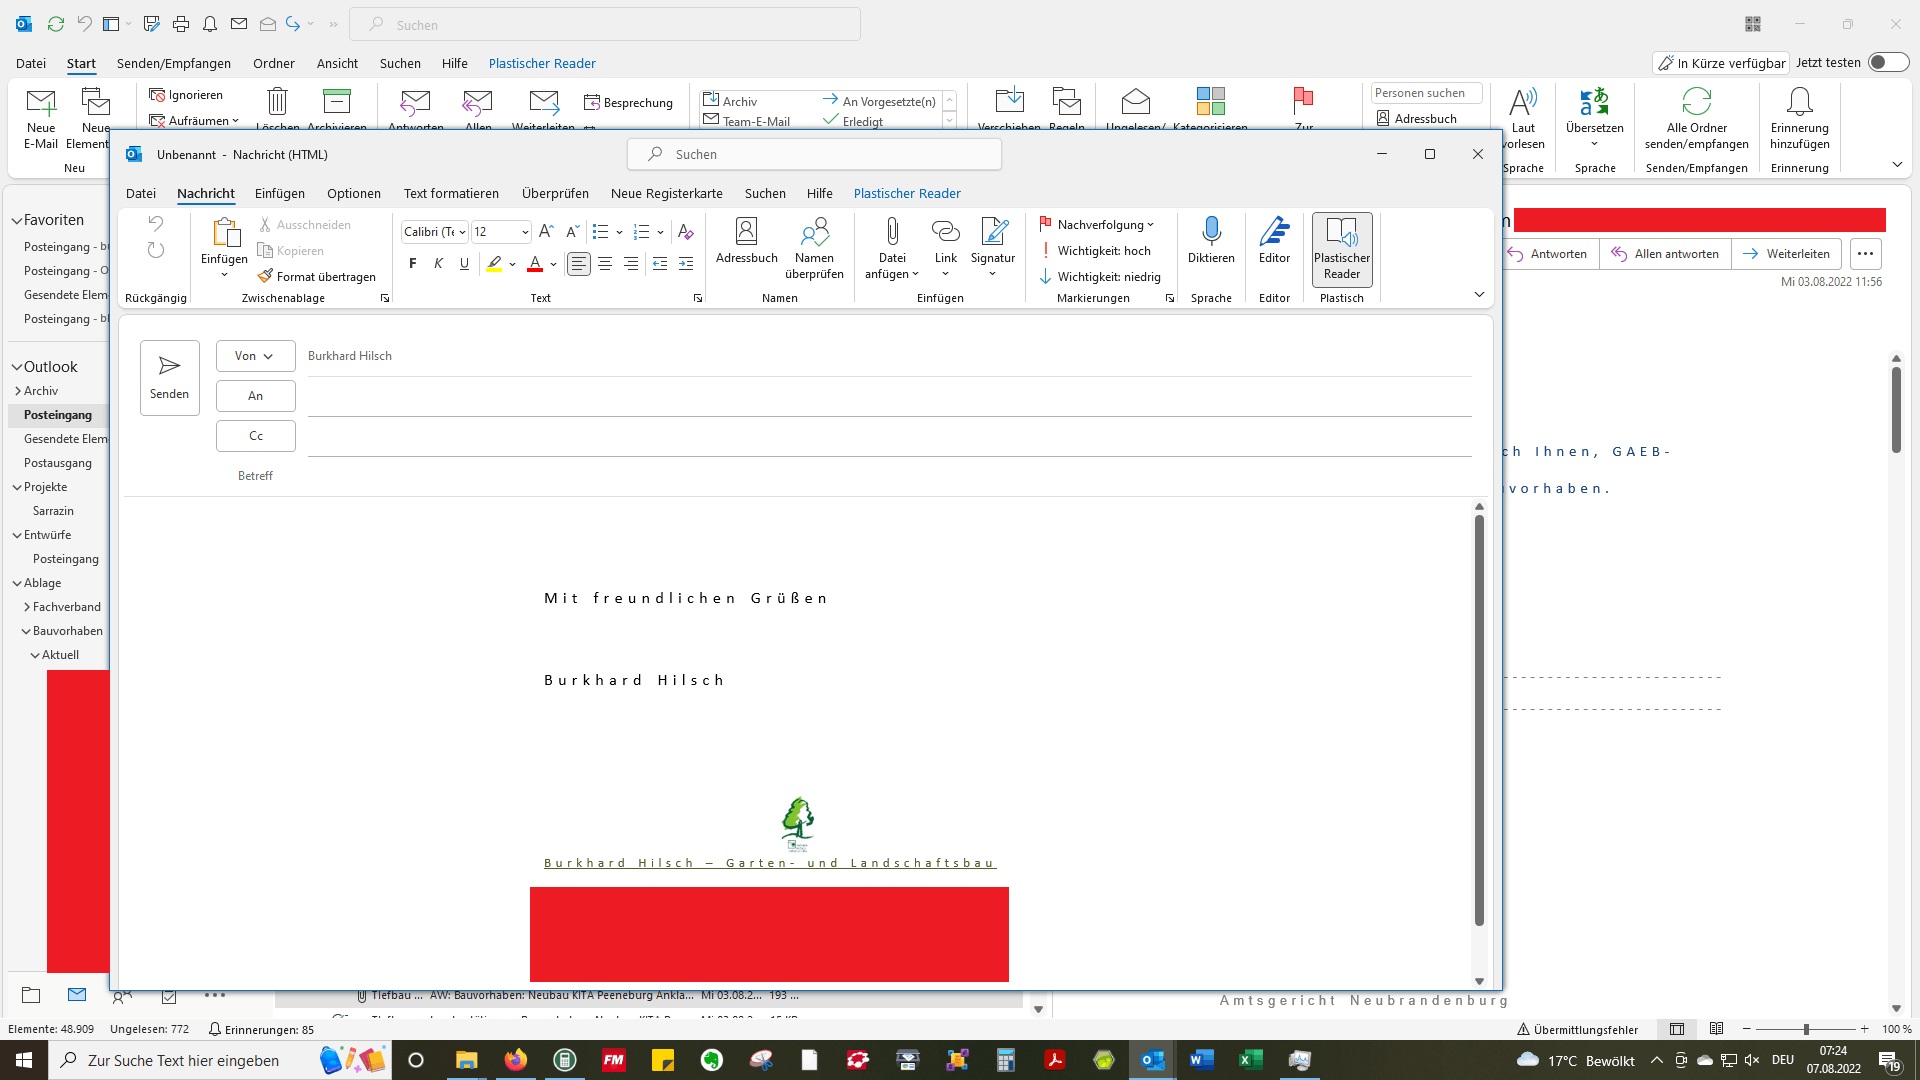Screen dimensions: 1920x1080
Task: Open the Diktieren microphone tool
Action: tap(1211, 232)
